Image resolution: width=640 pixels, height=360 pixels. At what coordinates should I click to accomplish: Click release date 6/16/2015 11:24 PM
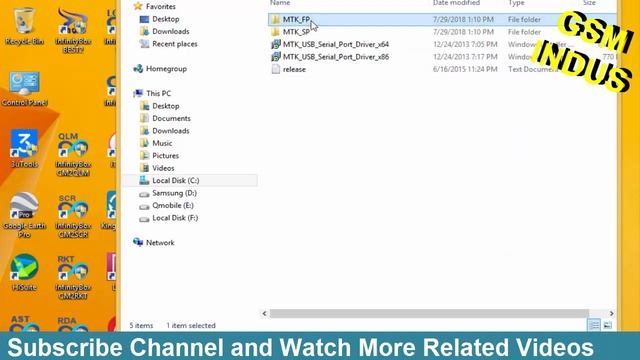[465, 69]
